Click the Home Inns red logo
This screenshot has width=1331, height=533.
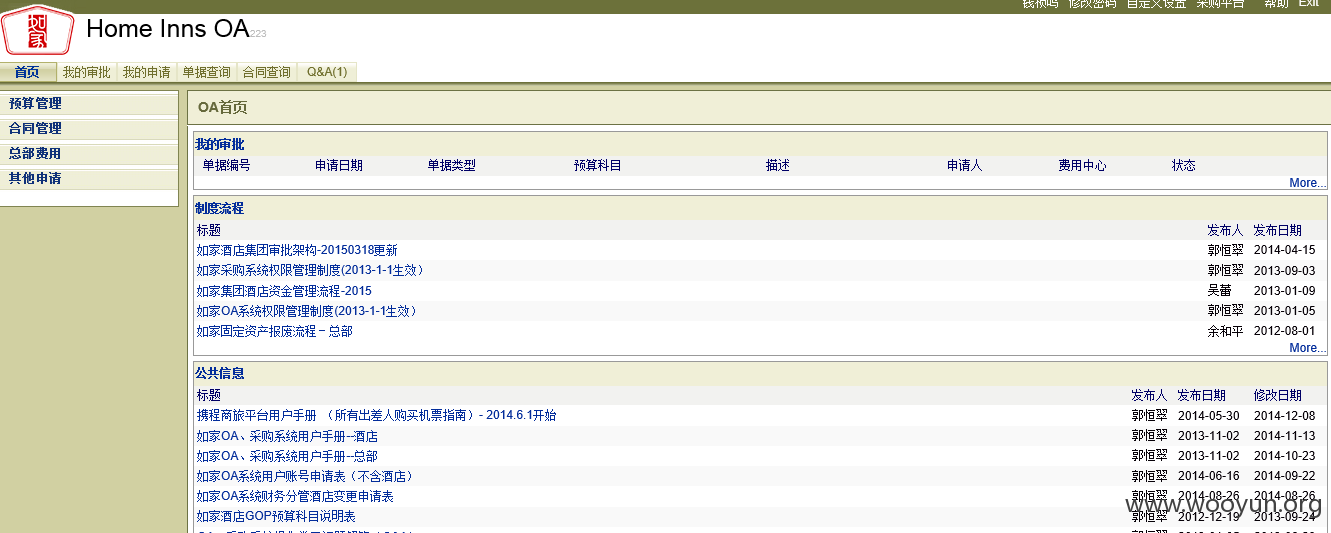[38, 31]
